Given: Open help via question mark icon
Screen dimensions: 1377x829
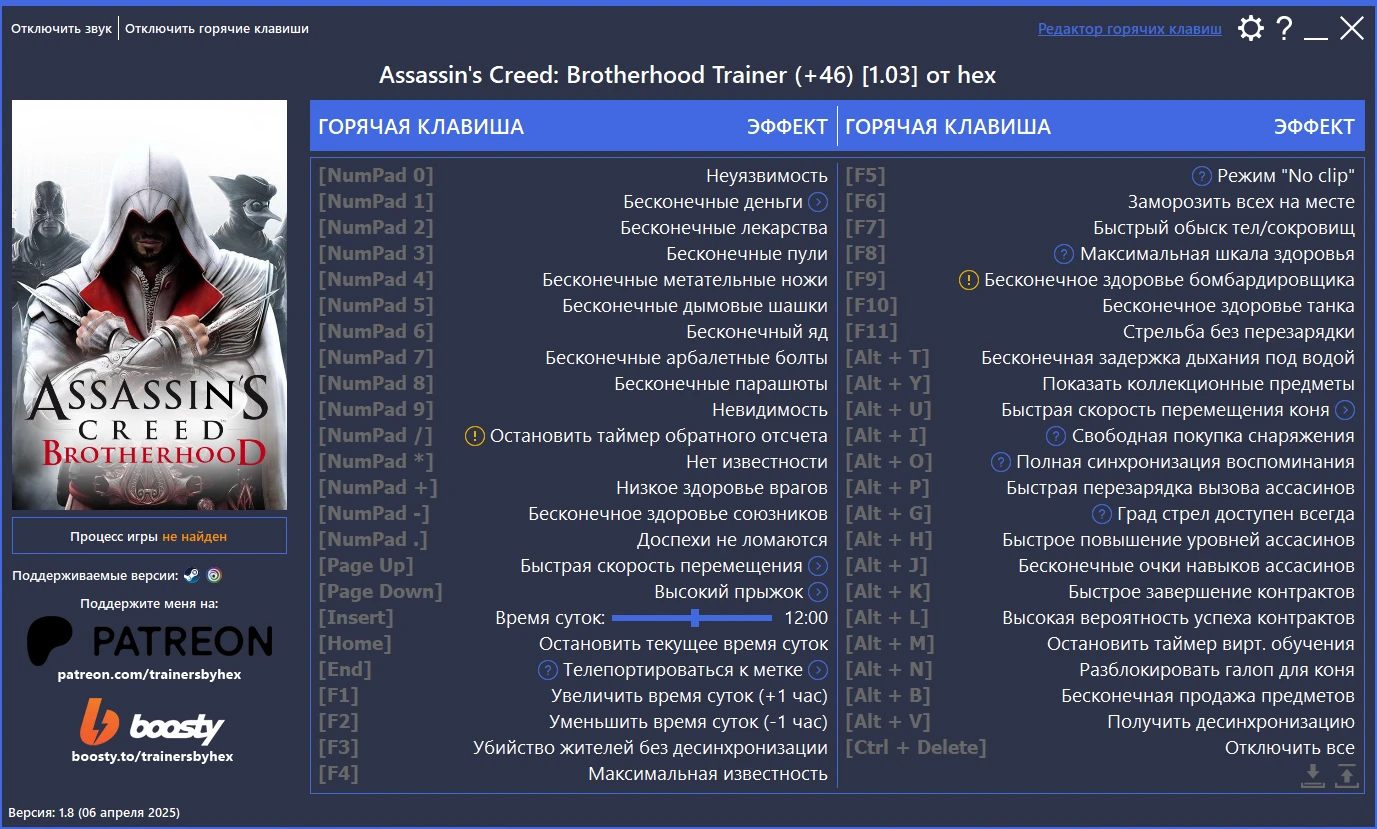Looking at the screenshot, I should [x=1285, y=28].
